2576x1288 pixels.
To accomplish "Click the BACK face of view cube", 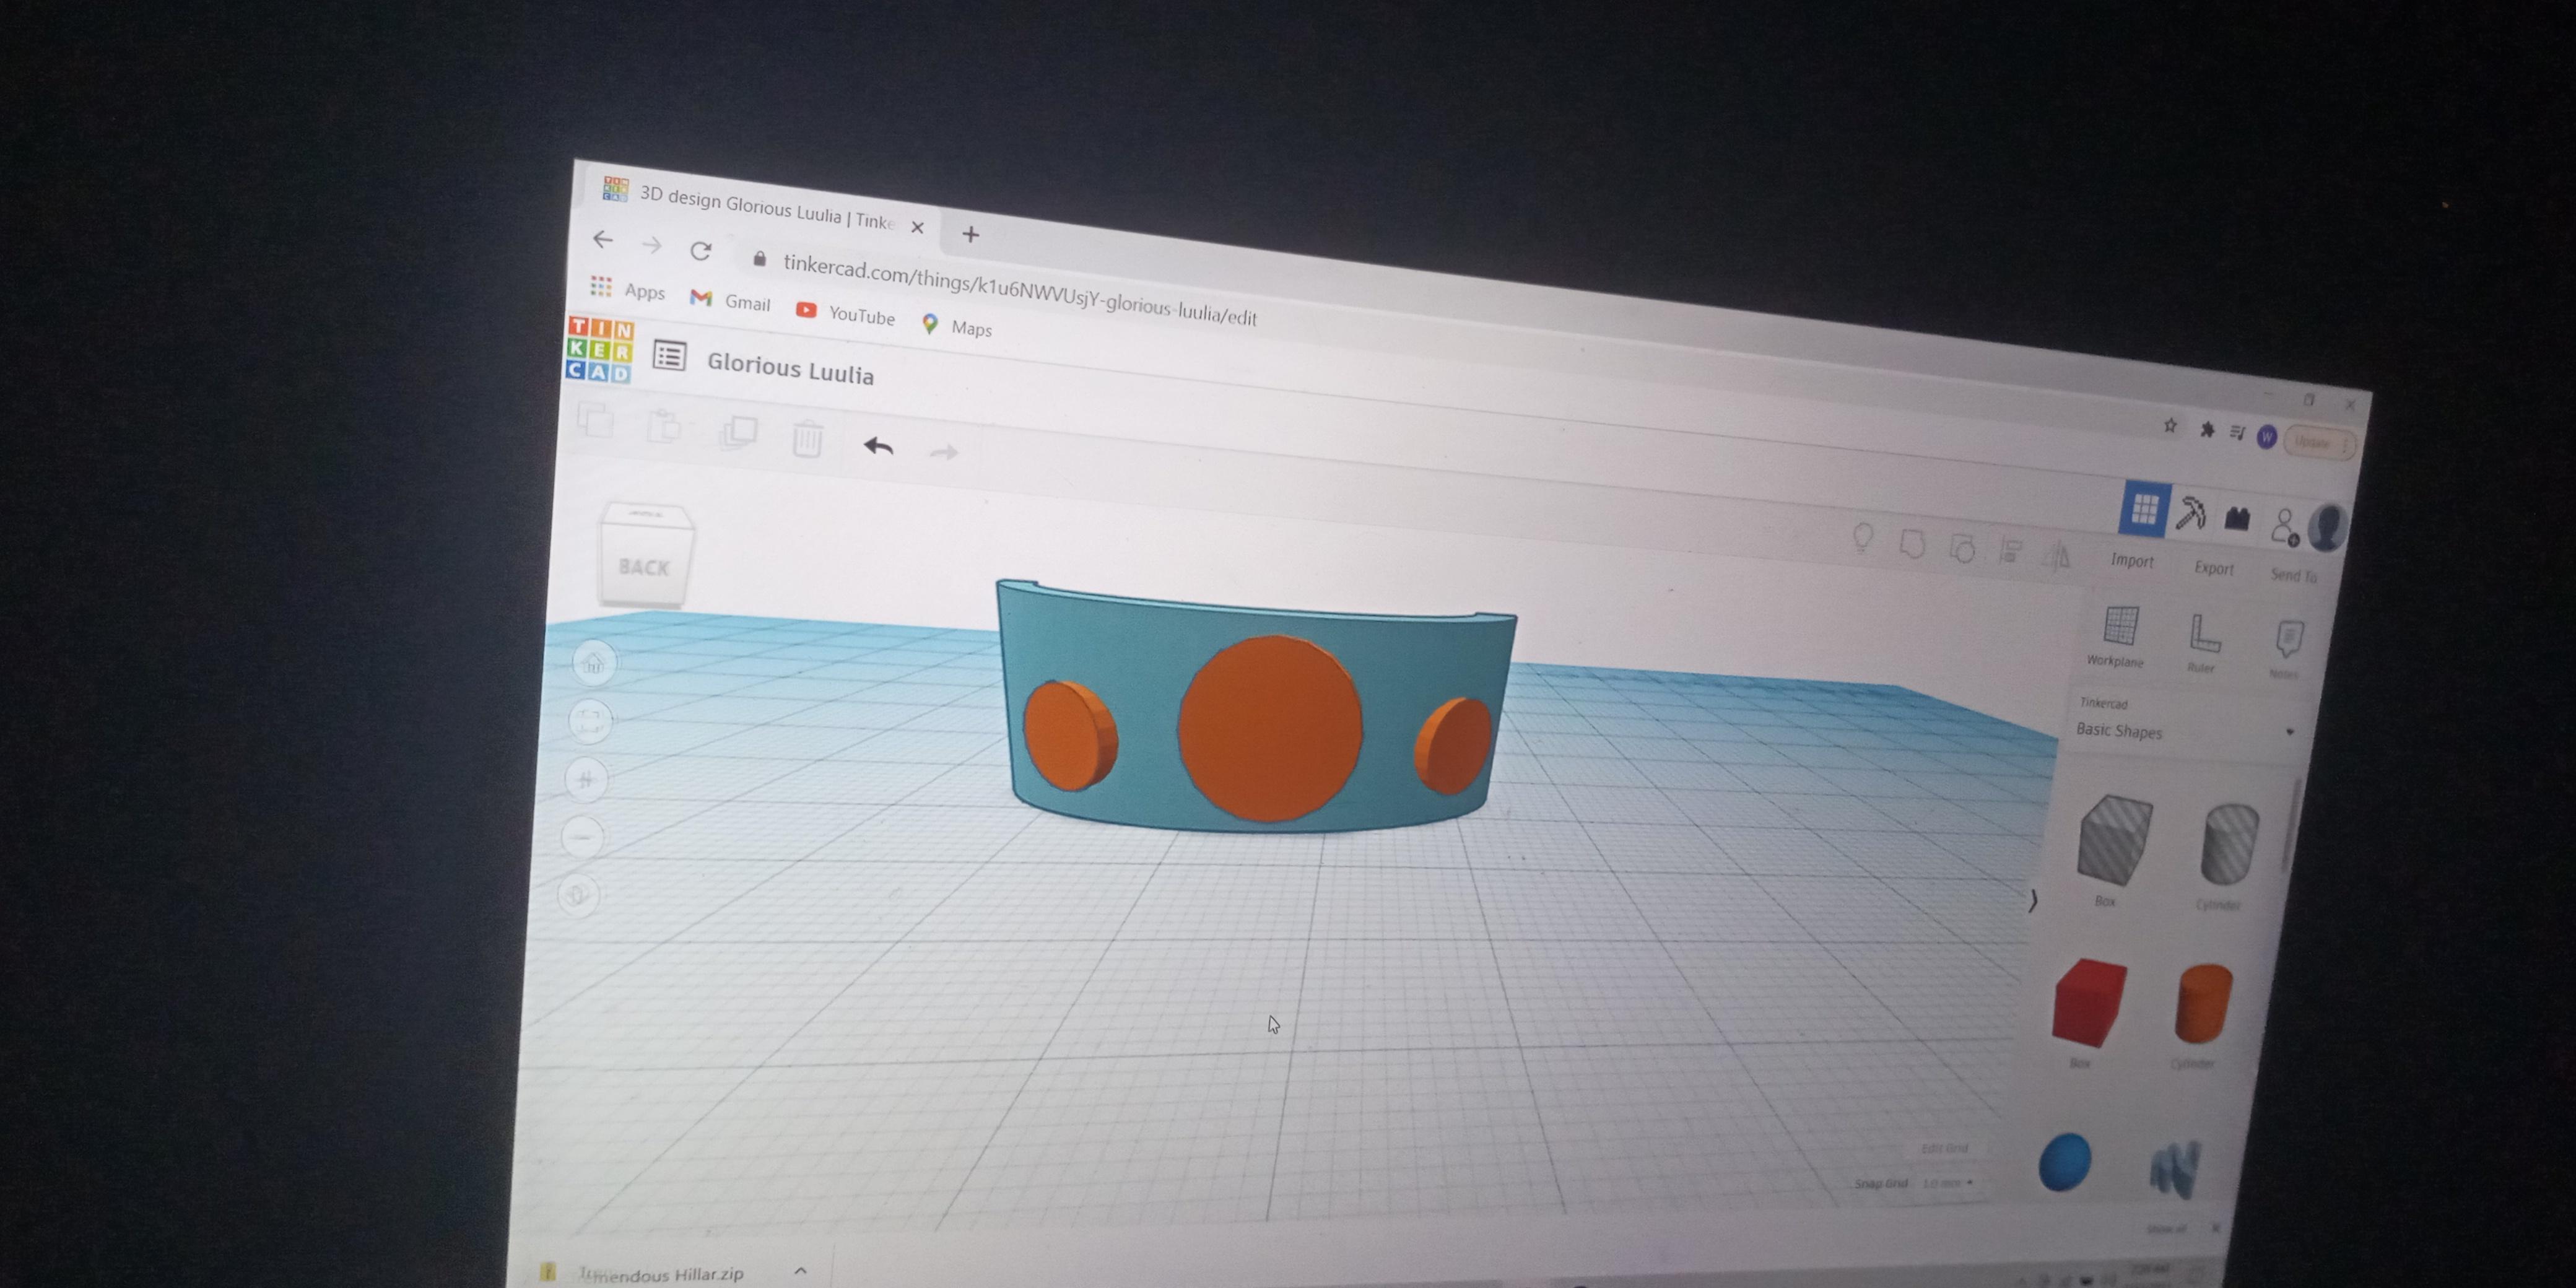I will tap(644, 567).
